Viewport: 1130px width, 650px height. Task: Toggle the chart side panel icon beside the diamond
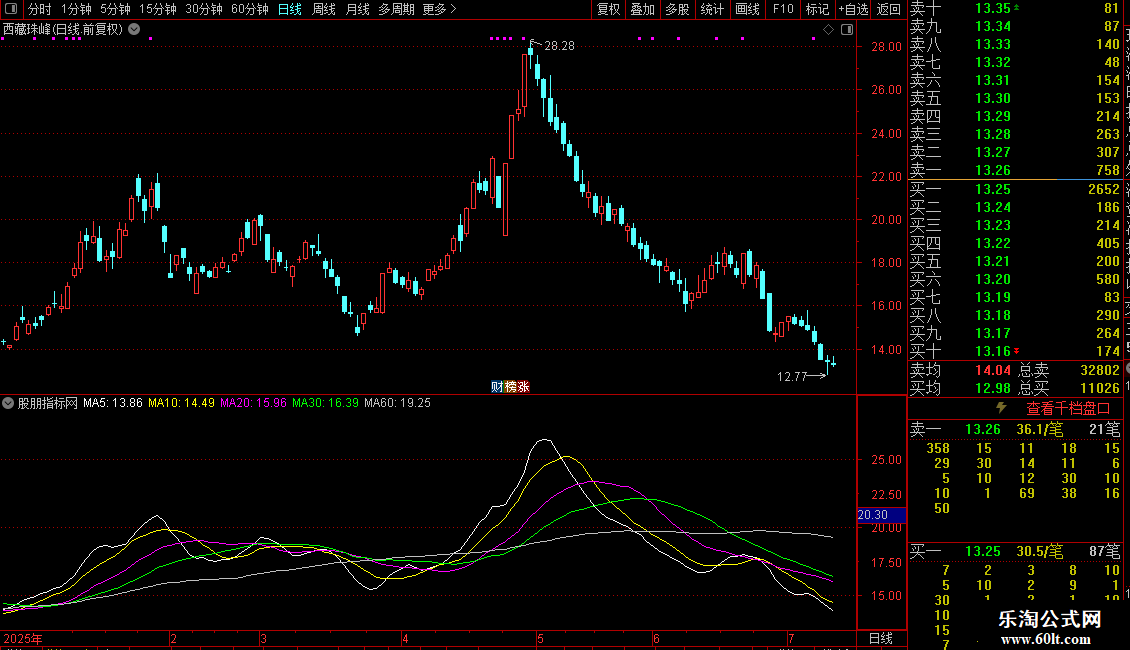click(847, 30)
